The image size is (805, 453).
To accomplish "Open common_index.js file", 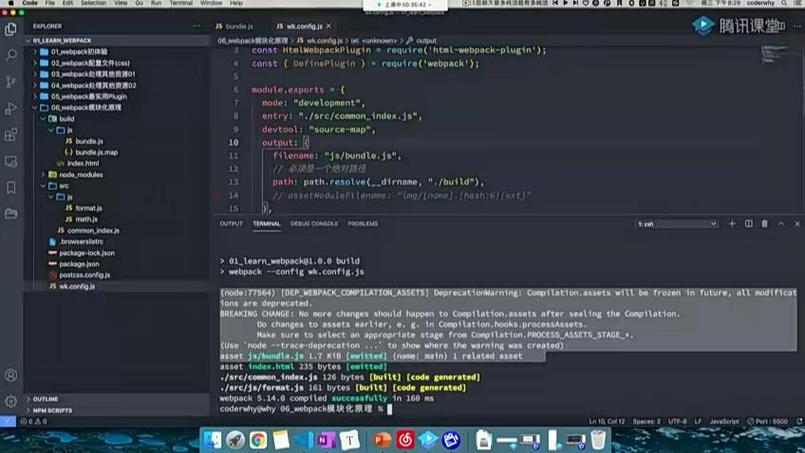I will click(93, 231).
